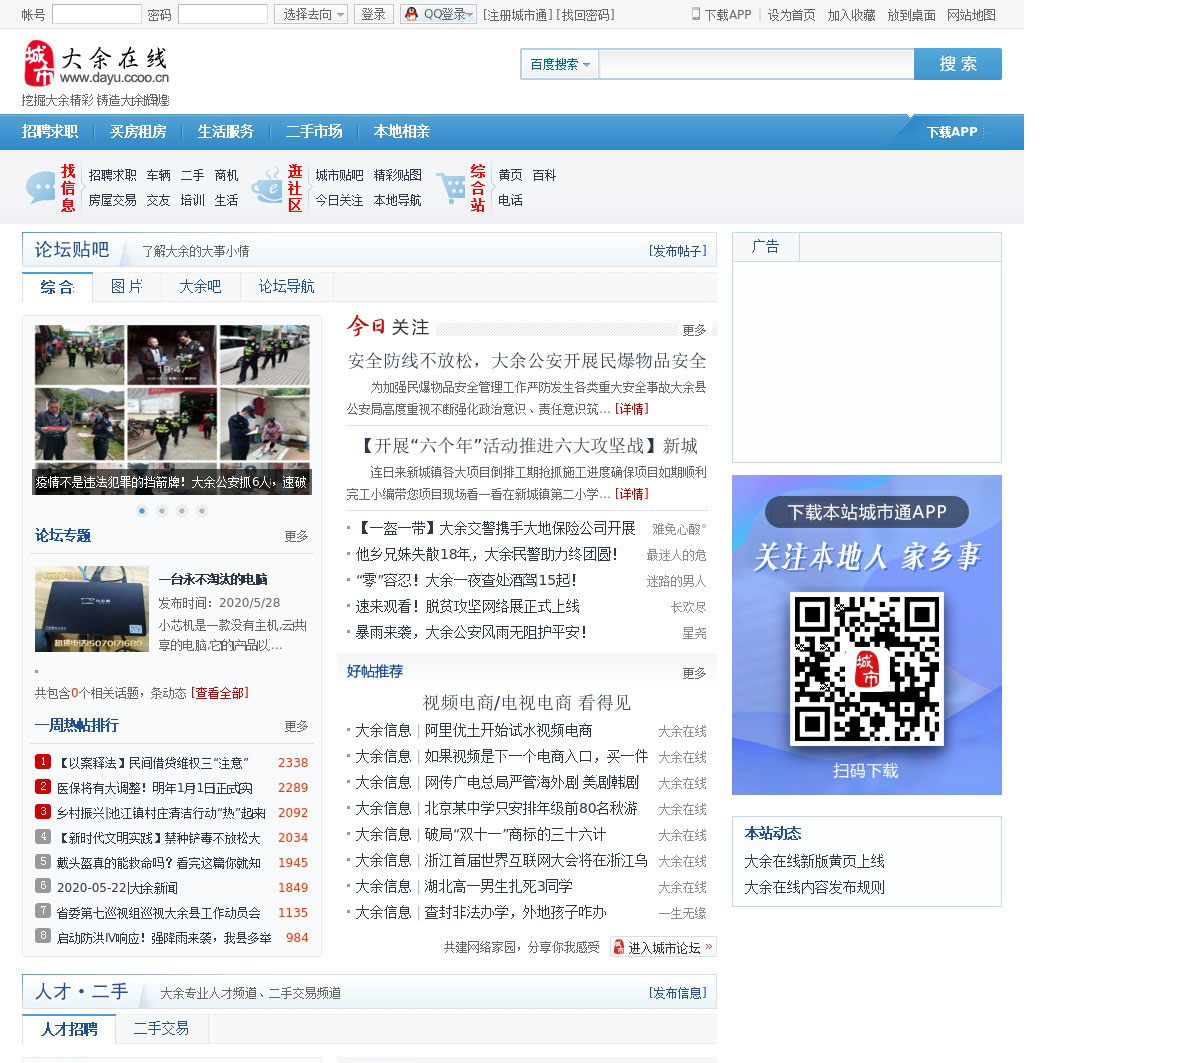Click the search text input field
The width and height of the screenshot is (1200, 1063).
coord(756,64)
